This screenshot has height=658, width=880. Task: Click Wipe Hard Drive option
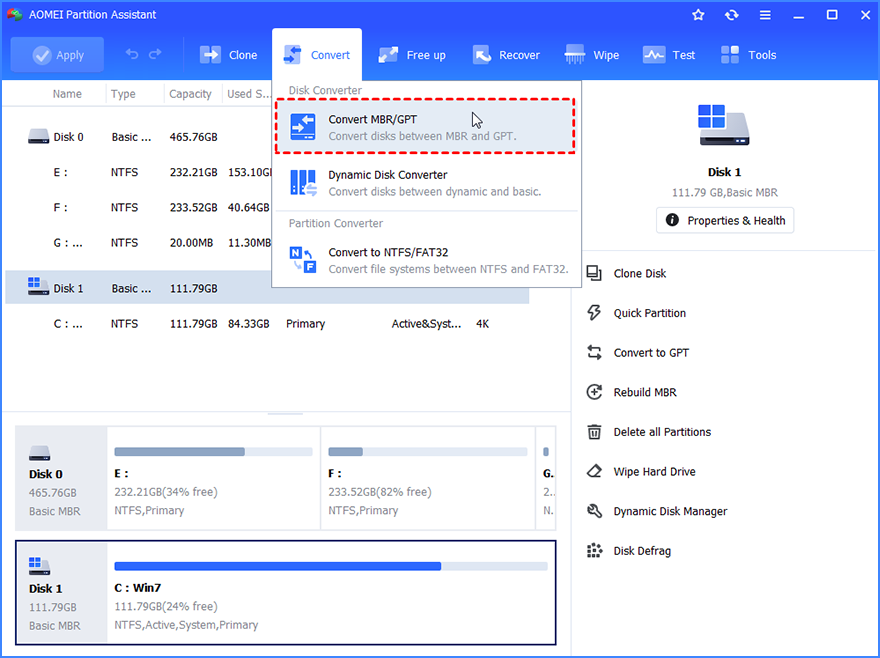(x=654, y=472)
